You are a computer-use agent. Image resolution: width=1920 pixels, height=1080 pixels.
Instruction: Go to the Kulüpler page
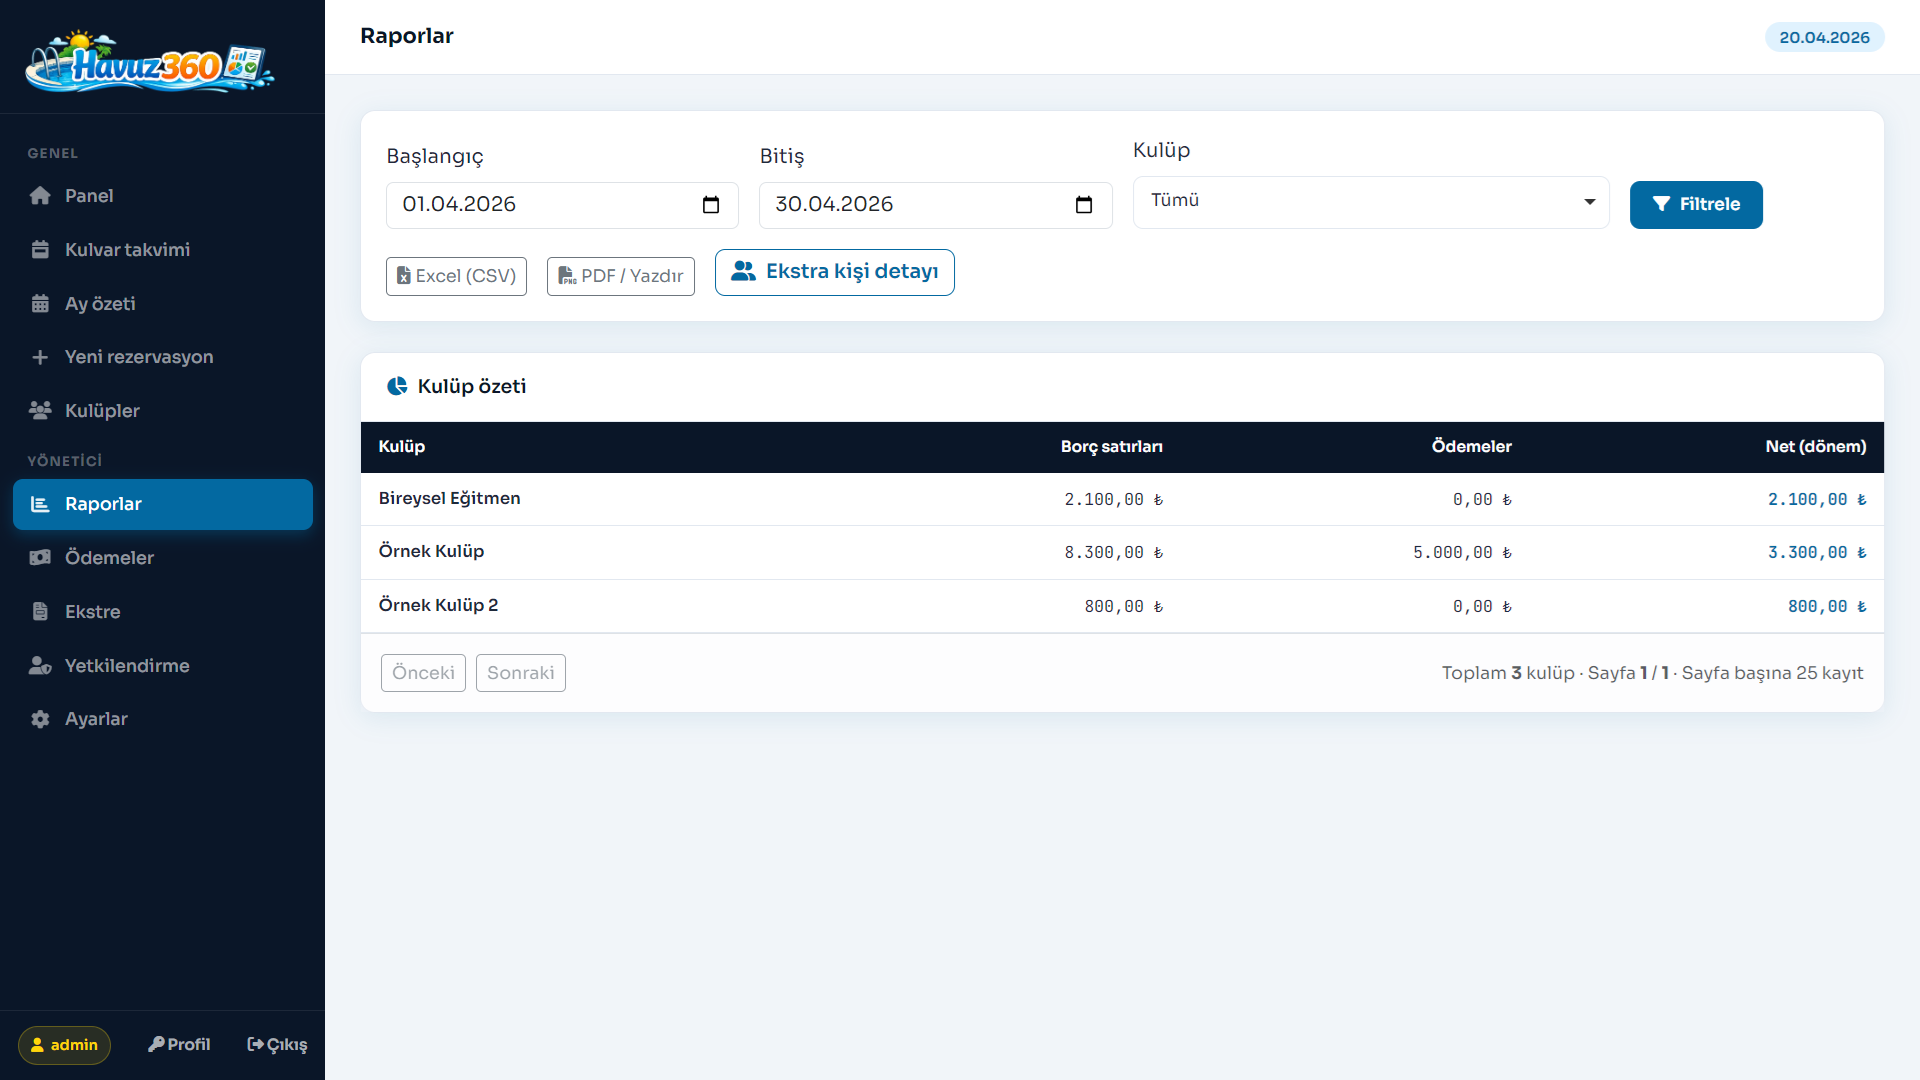tap(102, 411)
